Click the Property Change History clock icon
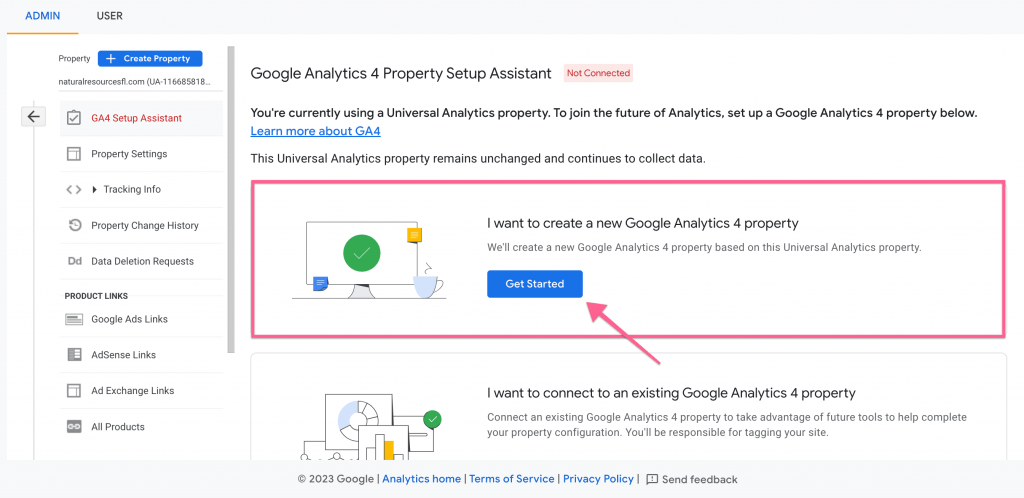The height and width of the screenshot is (498, 1024). (74, 225)
